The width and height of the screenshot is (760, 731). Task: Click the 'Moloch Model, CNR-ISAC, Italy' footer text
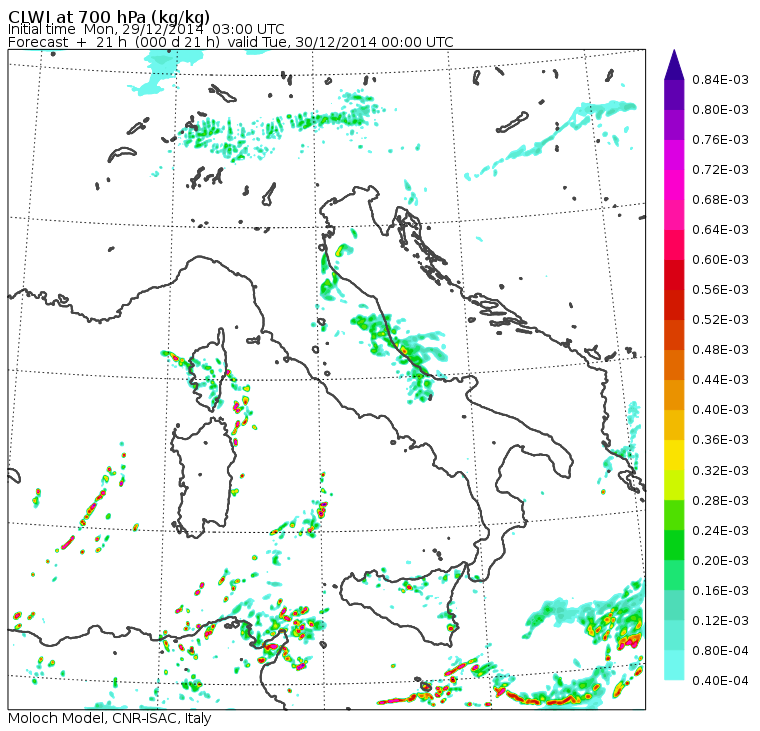(110, 718)
